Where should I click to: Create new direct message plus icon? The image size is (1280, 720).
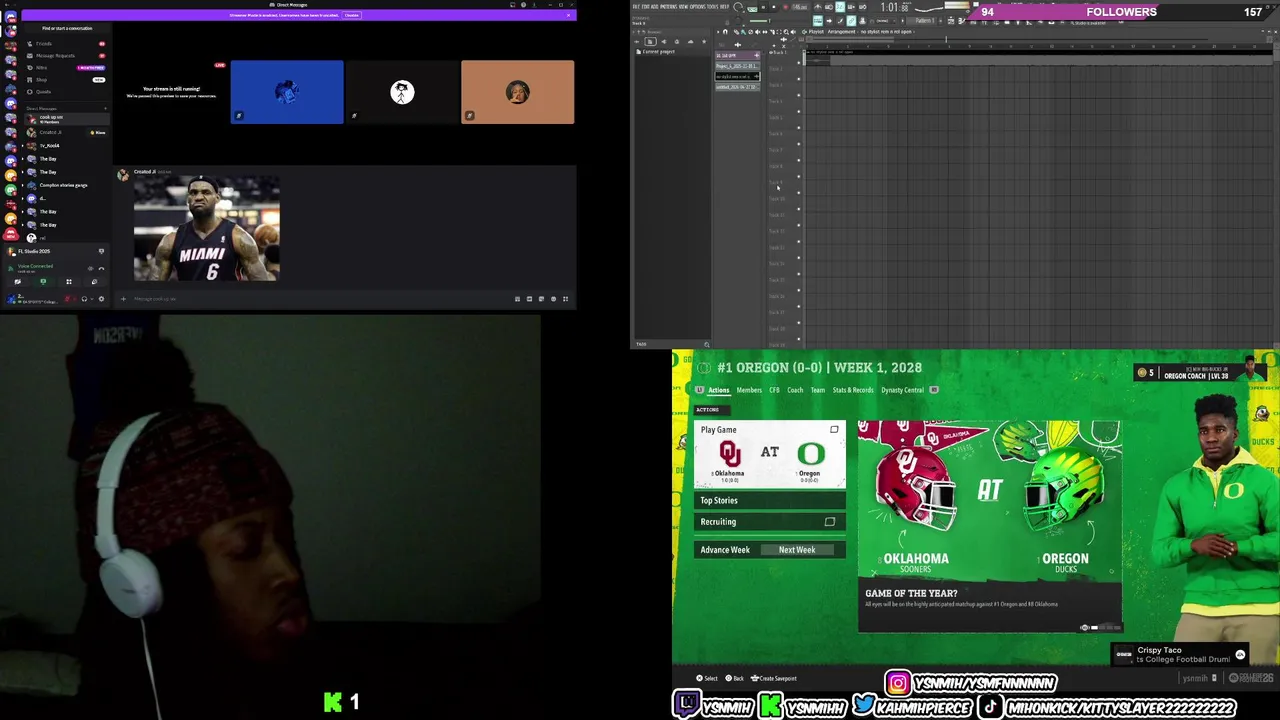105,108
